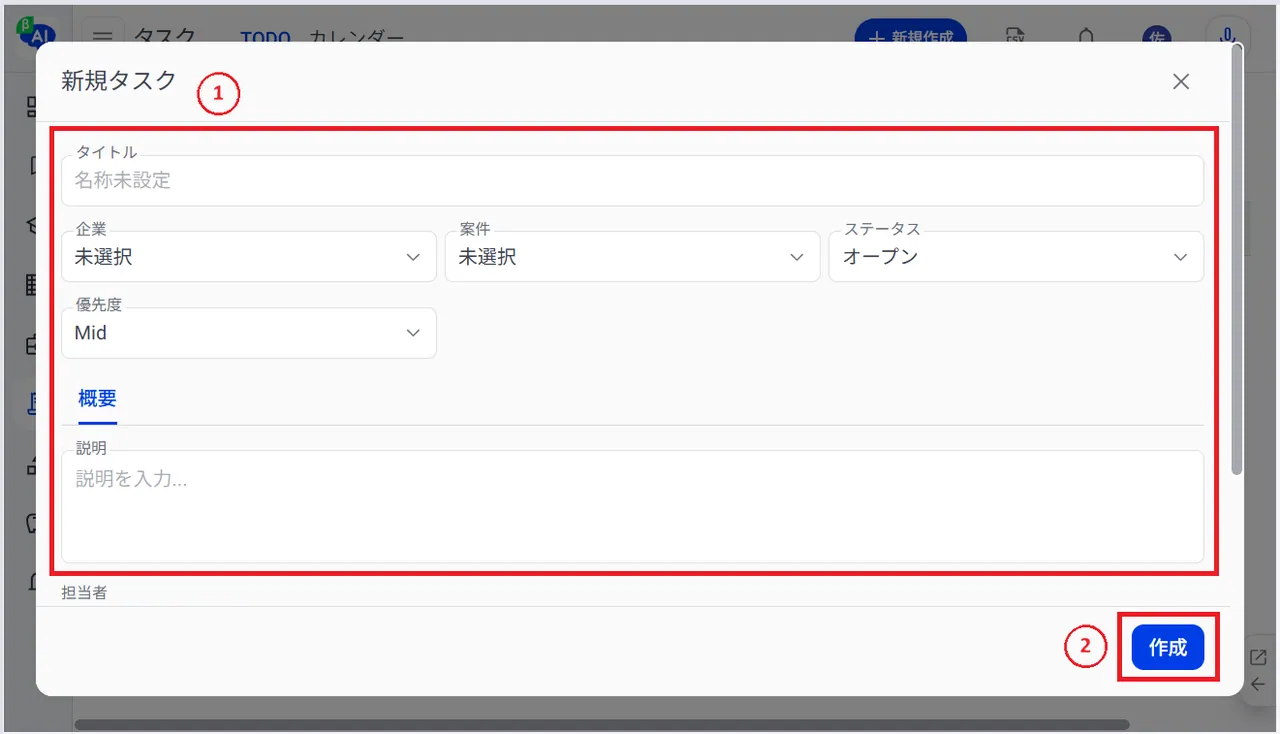
Task: Click into the 説明 text area
Action: (632, 506)
